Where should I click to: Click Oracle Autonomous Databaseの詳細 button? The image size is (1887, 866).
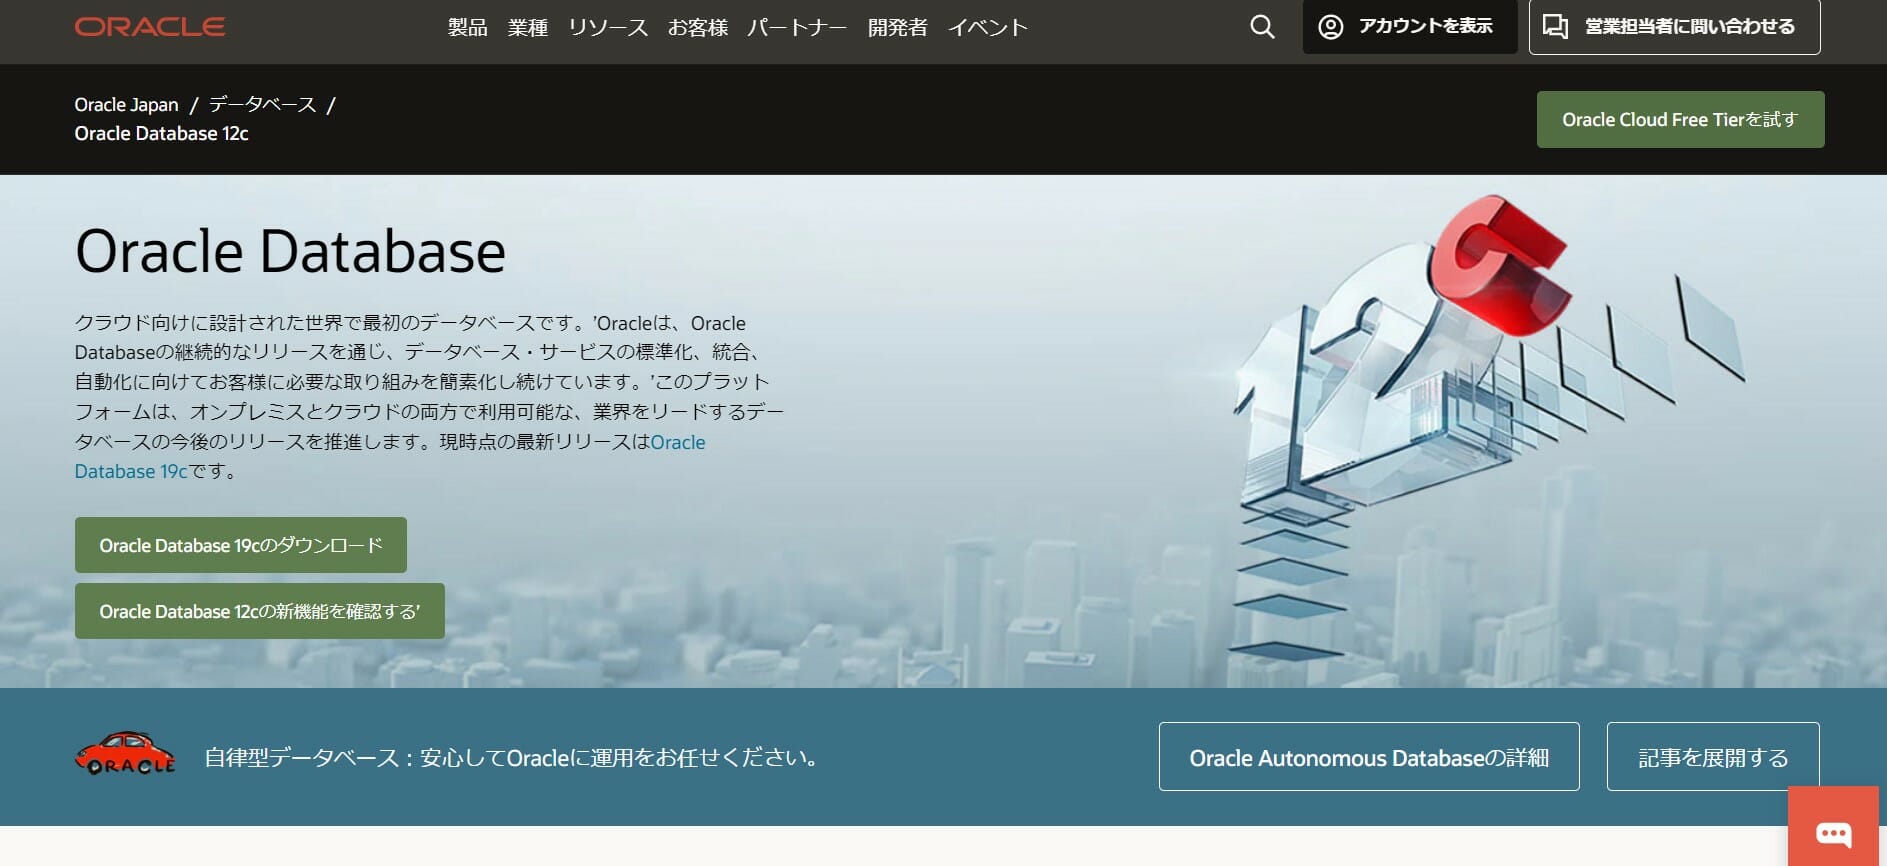click(1369, 757)
